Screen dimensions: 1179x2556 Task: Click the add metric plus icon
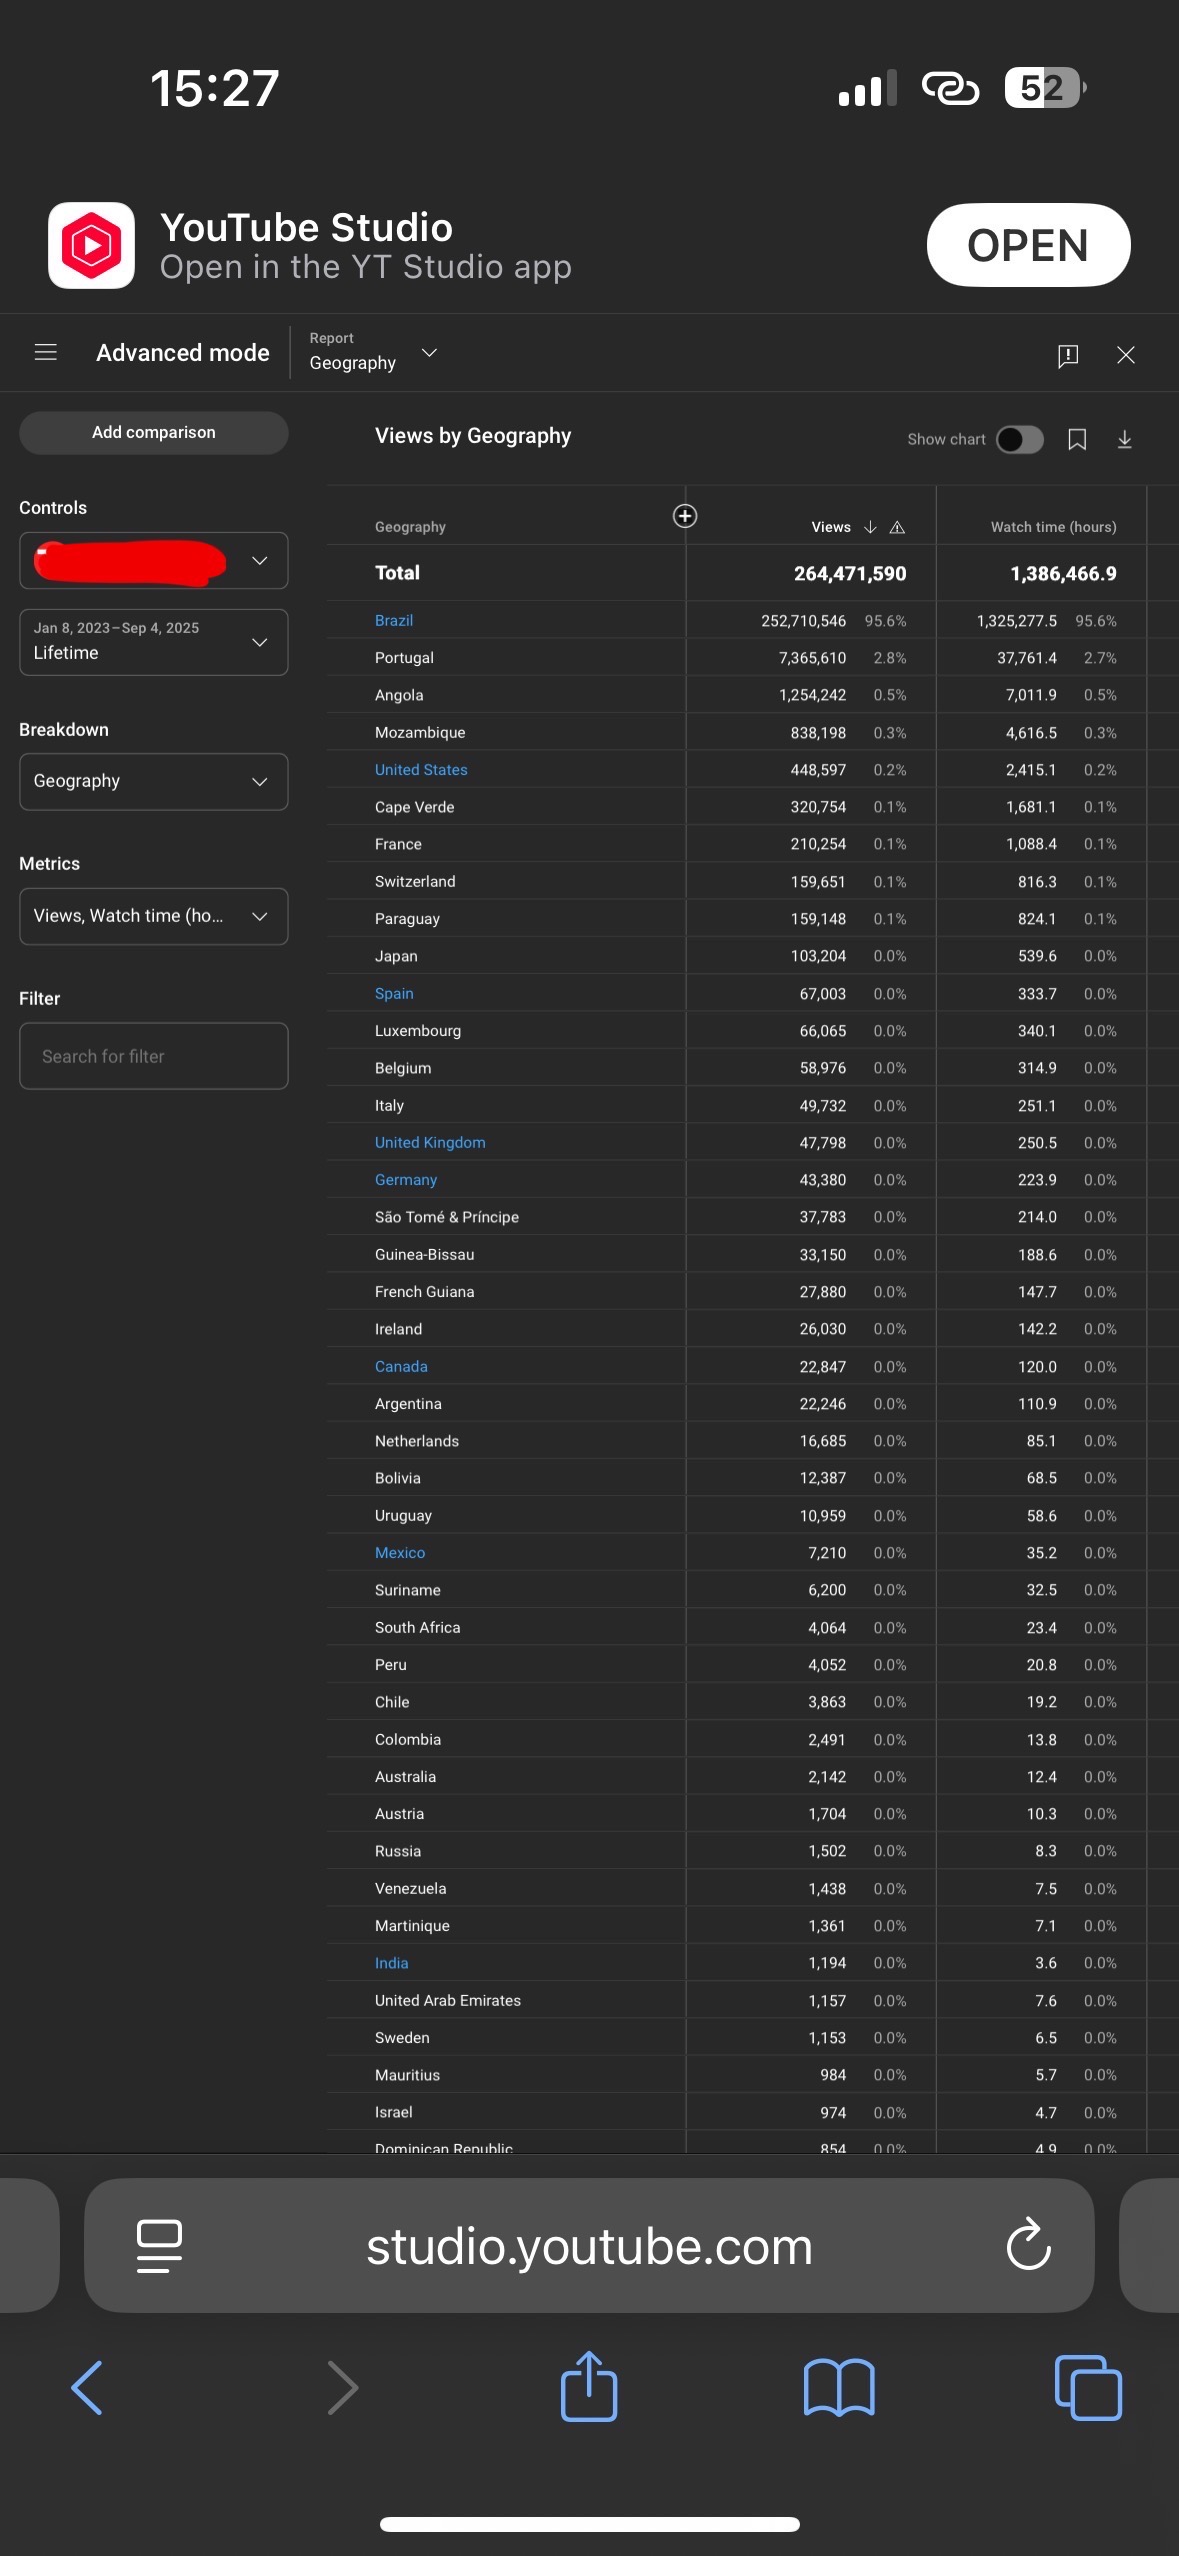685,516
